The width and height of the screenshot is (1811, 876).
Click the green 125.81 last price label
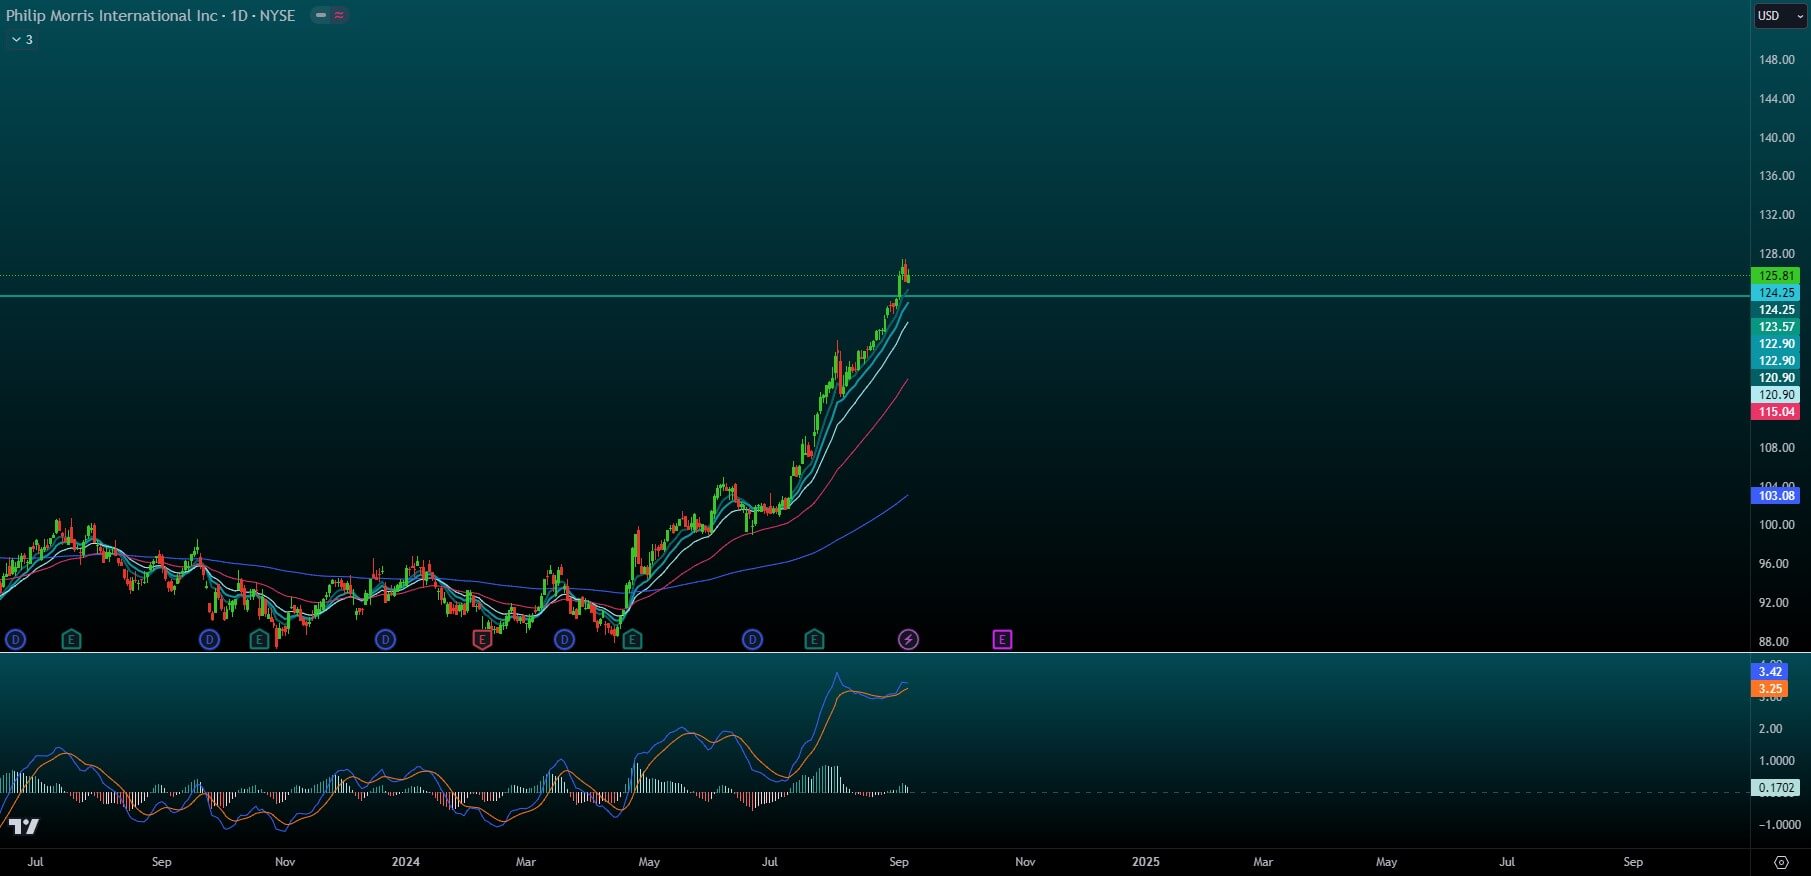pyautogui.click(x=1776, y=276)
